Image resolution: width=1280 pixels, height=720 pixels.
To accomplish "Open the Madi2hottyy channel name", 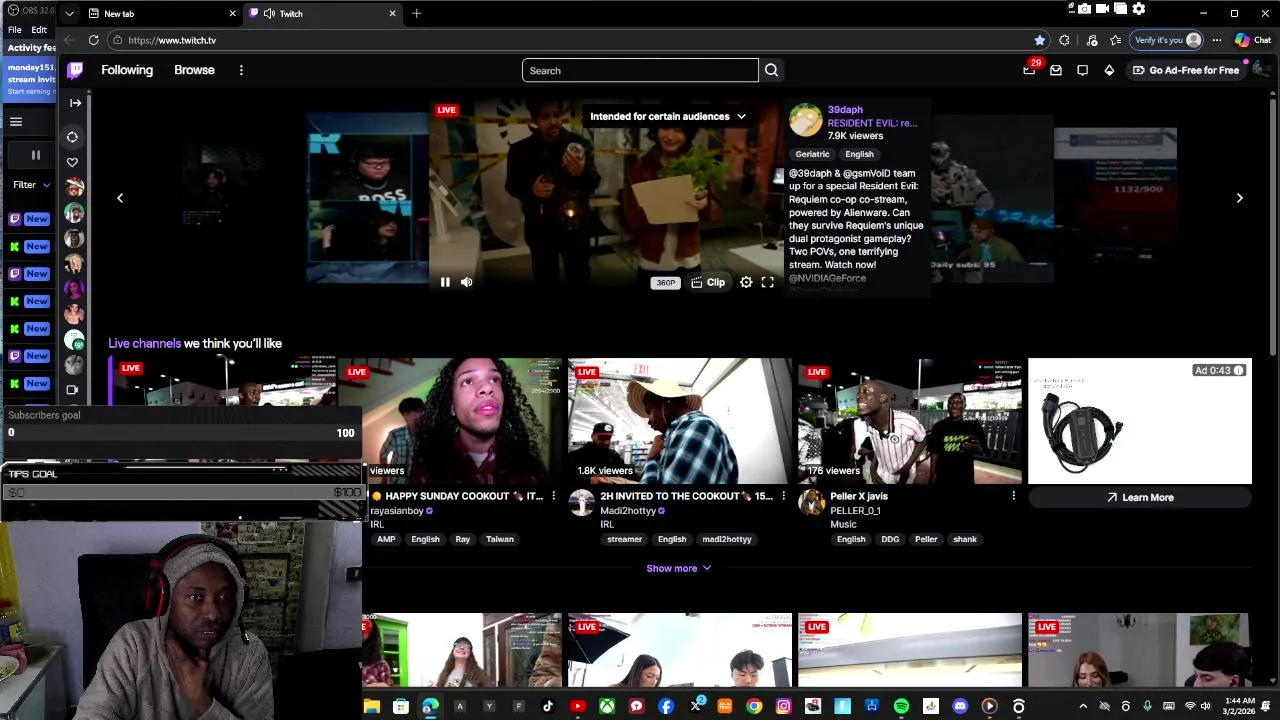I will [x=628, y=511].
